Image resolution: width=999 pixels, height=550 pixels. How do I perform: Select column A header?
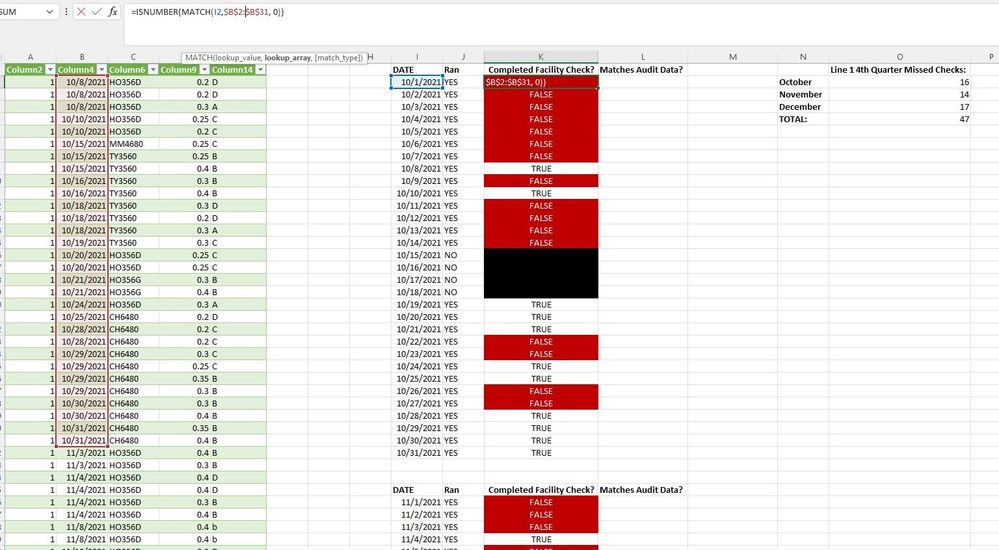pyautogui.click(x=30, y=57)
